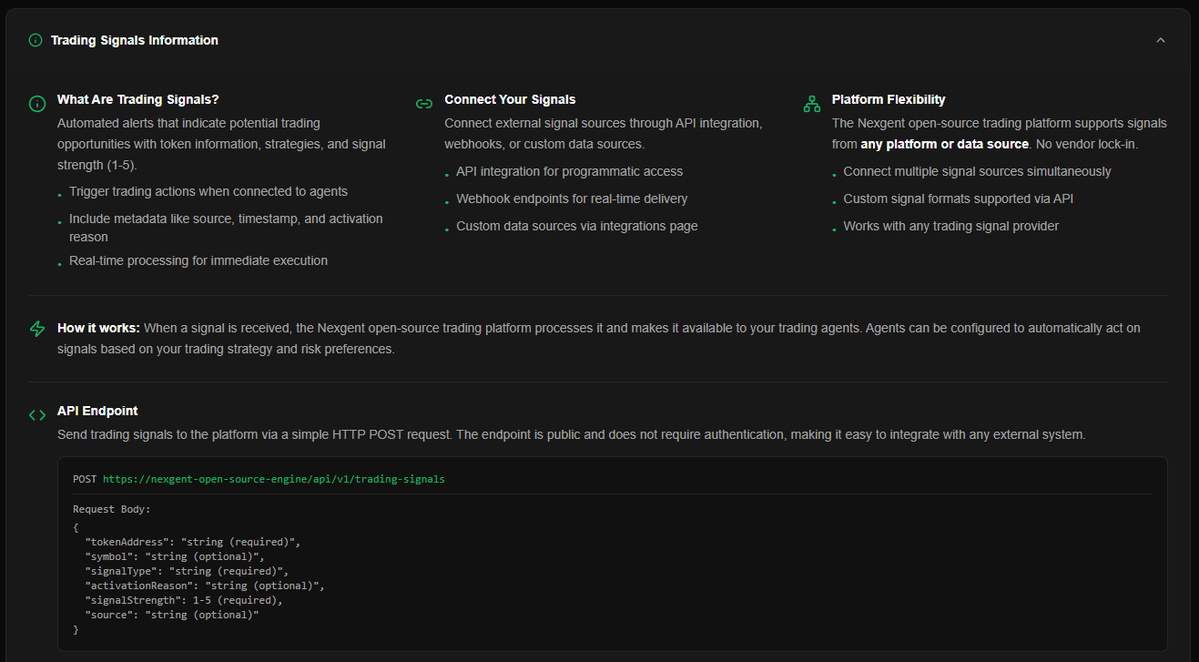Screen dimensions: 1199x662
Task: Click the Request Body: label
Action: [112, 509]
